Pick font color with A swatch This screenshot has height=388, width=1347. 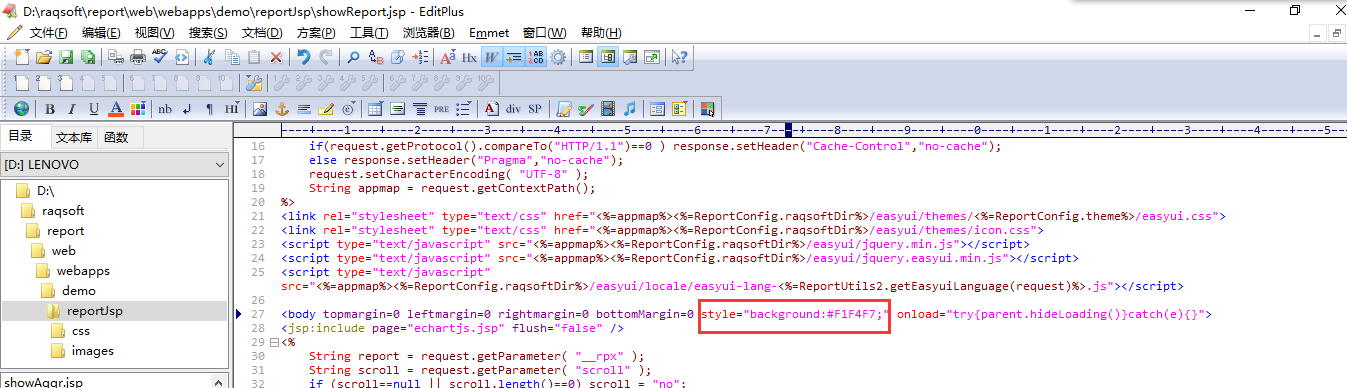pos(115,109)
